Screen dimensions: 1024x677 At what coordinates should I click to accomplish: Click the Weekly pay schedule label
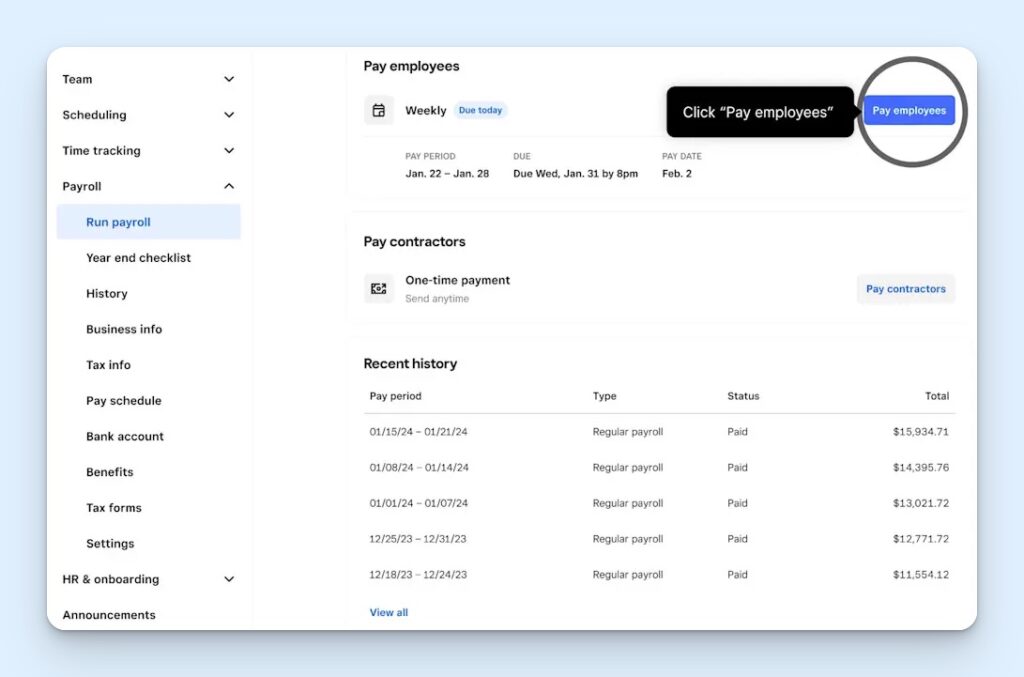click(x=426, y=110)
